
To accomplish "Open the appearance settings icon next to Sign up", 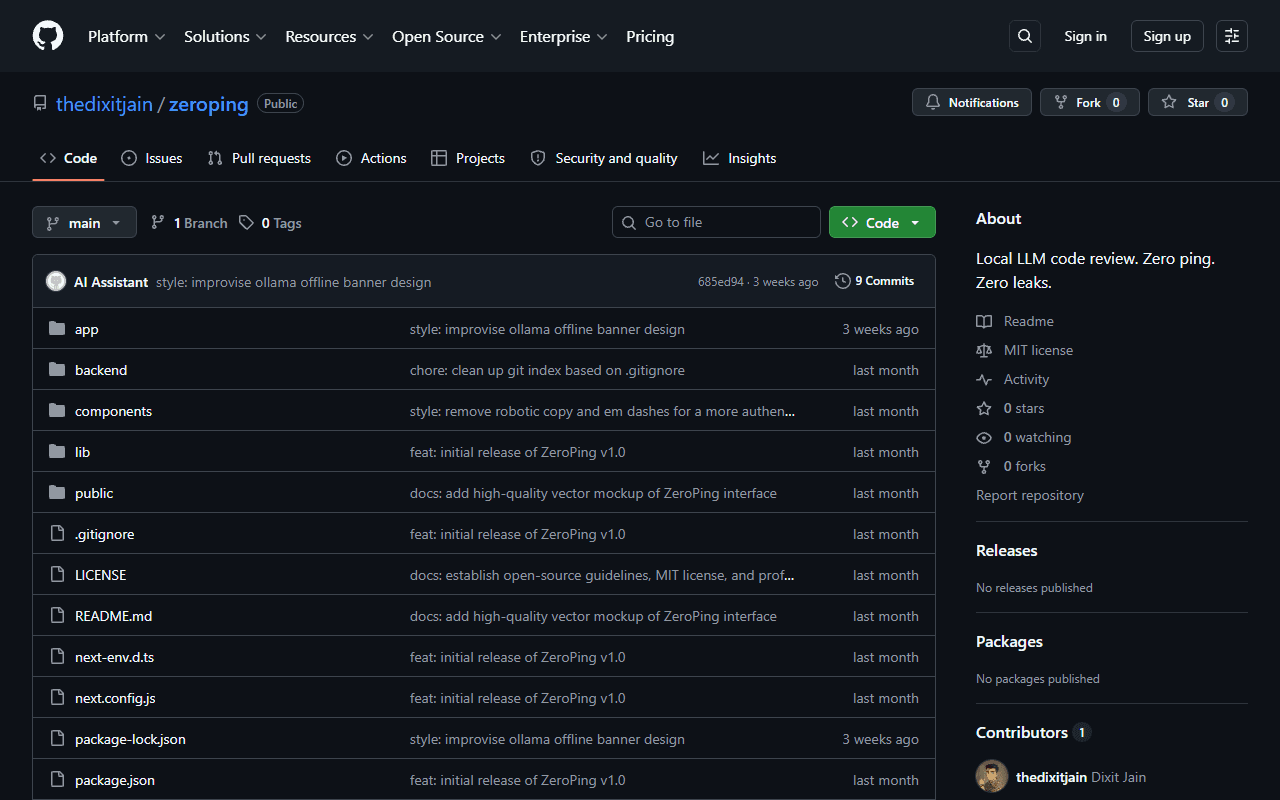I will (x=1232, y=36).
